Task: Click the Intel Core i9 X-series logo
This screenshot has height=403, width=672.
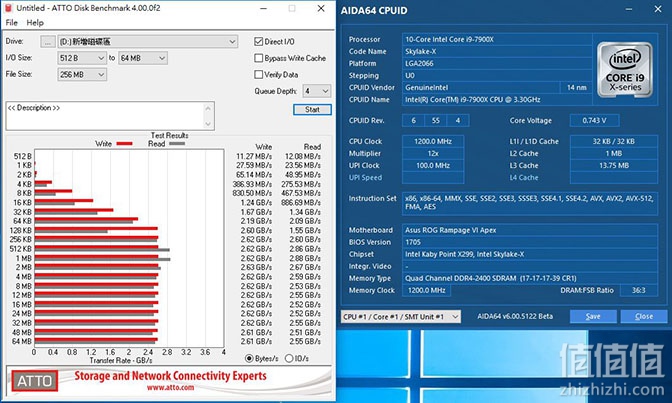Action: (625, 70)
